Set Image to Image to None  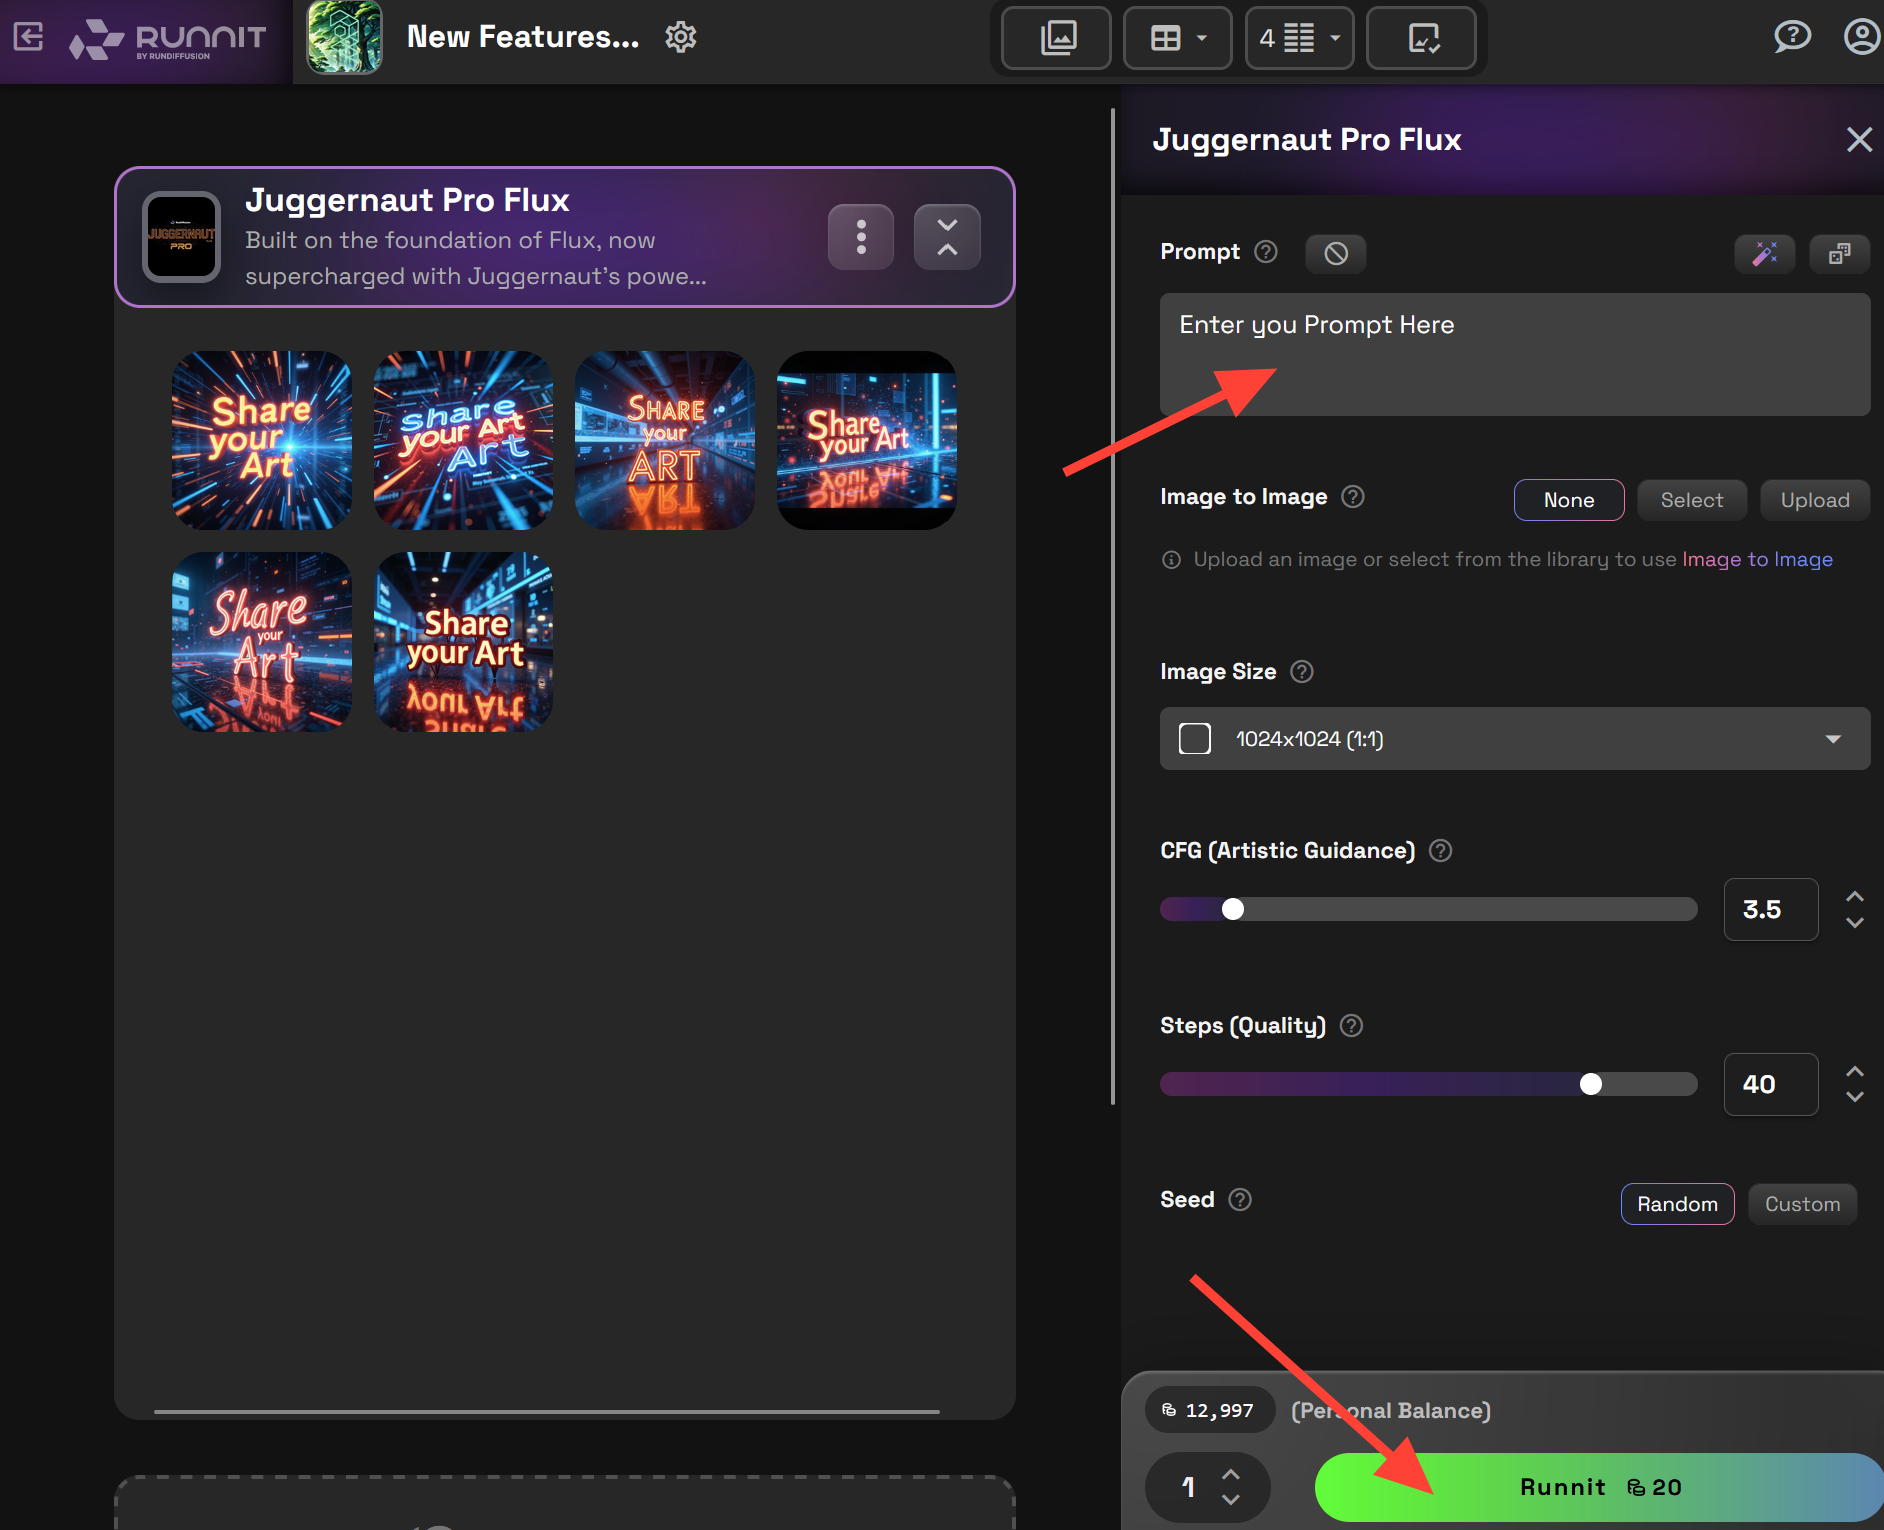tap(1569, 500)
